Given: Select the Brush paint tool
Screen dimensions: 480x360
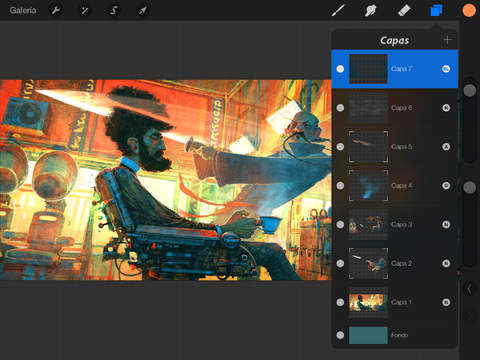Looking at the screenshot, I should coord(338,11).
